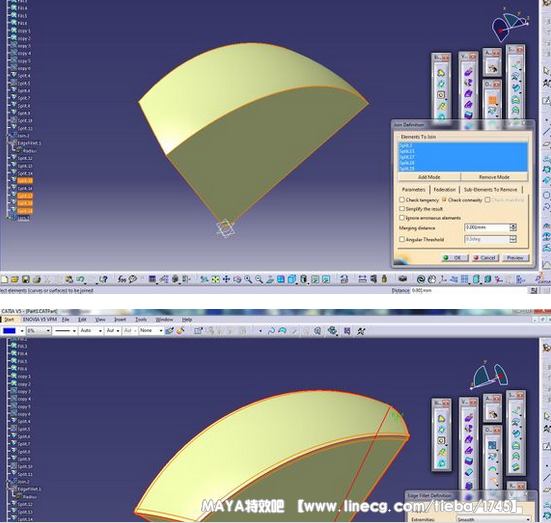Click the orange square icon in the O... palette
Viewport: 551px width, 523px height.
click(x=492, y=101)
